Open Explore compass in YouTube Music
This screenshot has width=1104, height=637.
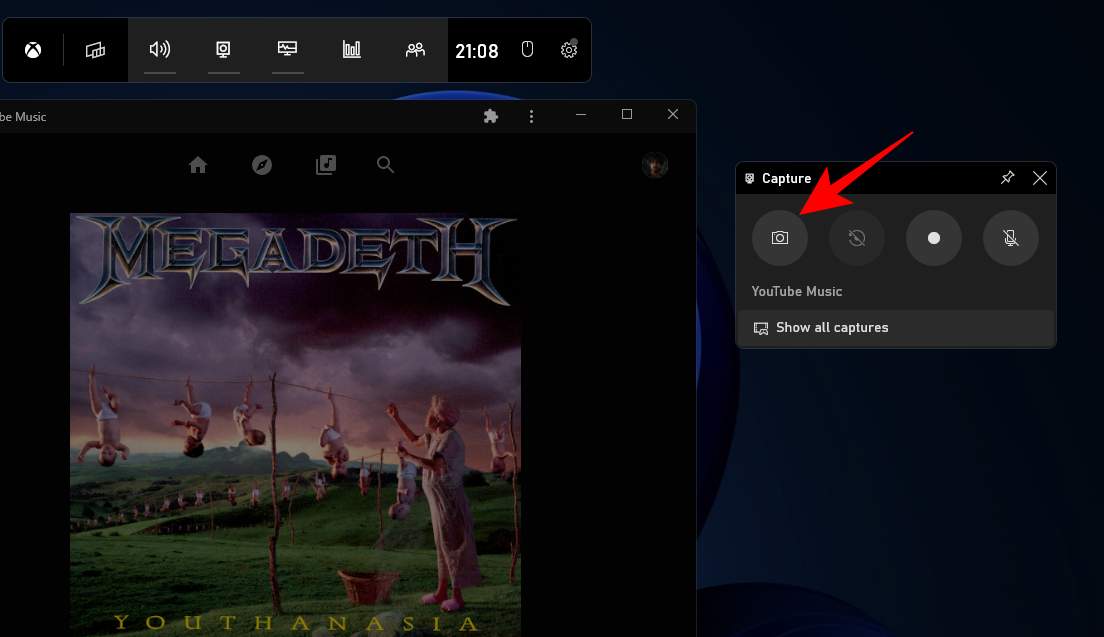(x=262, y=165)
